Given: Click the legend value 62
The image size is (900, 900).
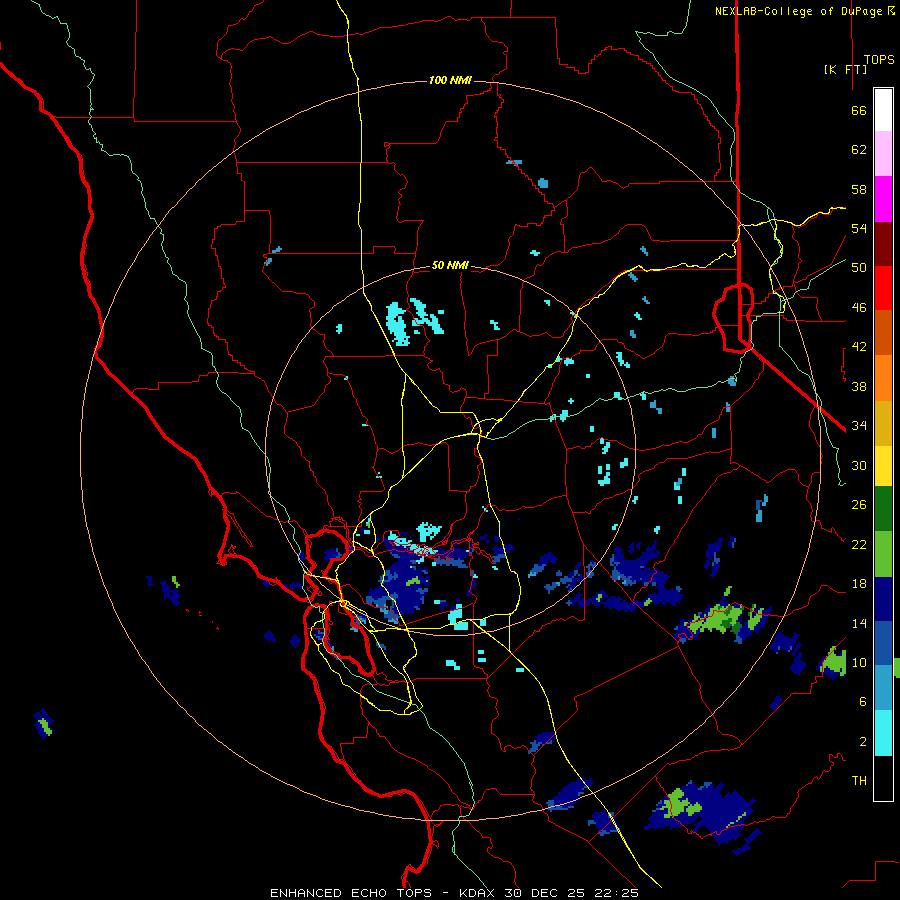Looking at the screenshot, I should coord(859,150).
